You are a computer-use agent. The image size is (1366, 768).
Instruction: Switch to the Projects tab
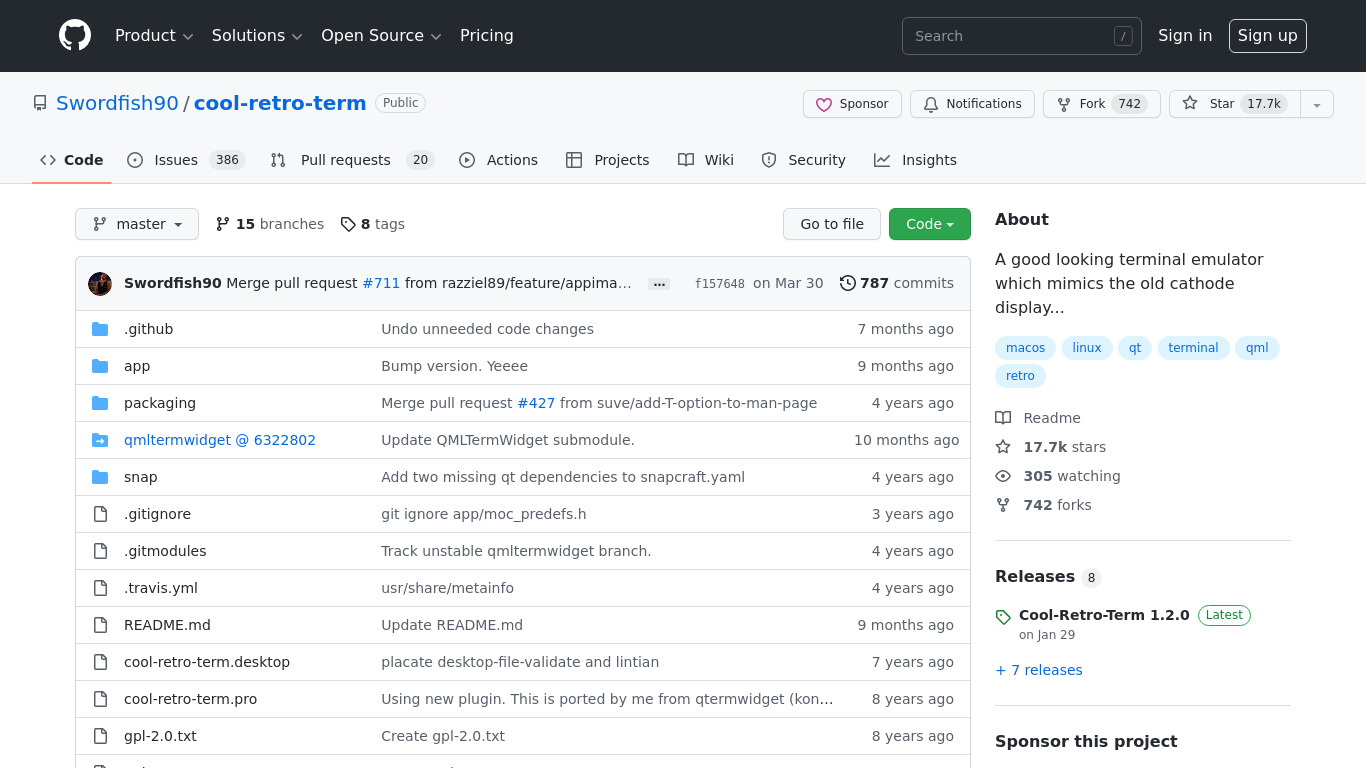(x=607, y=160)
